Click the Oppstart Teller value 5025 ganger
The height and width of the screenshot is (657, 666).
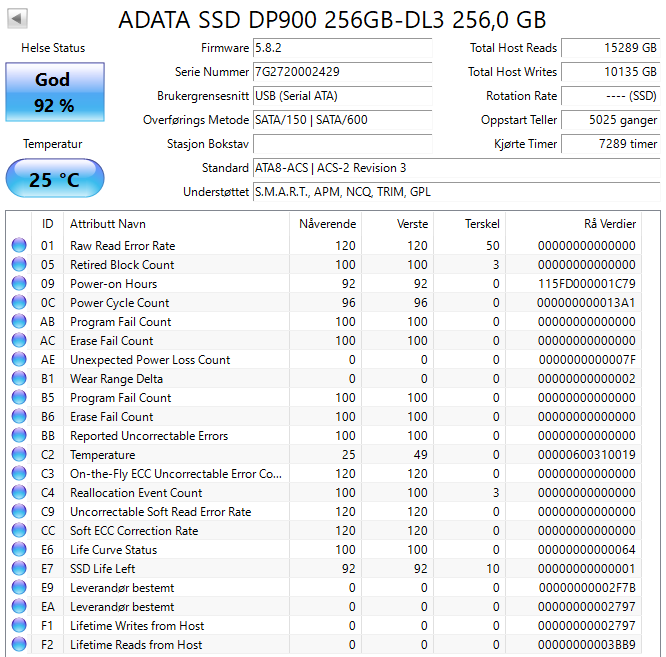[x=611, y=120]
